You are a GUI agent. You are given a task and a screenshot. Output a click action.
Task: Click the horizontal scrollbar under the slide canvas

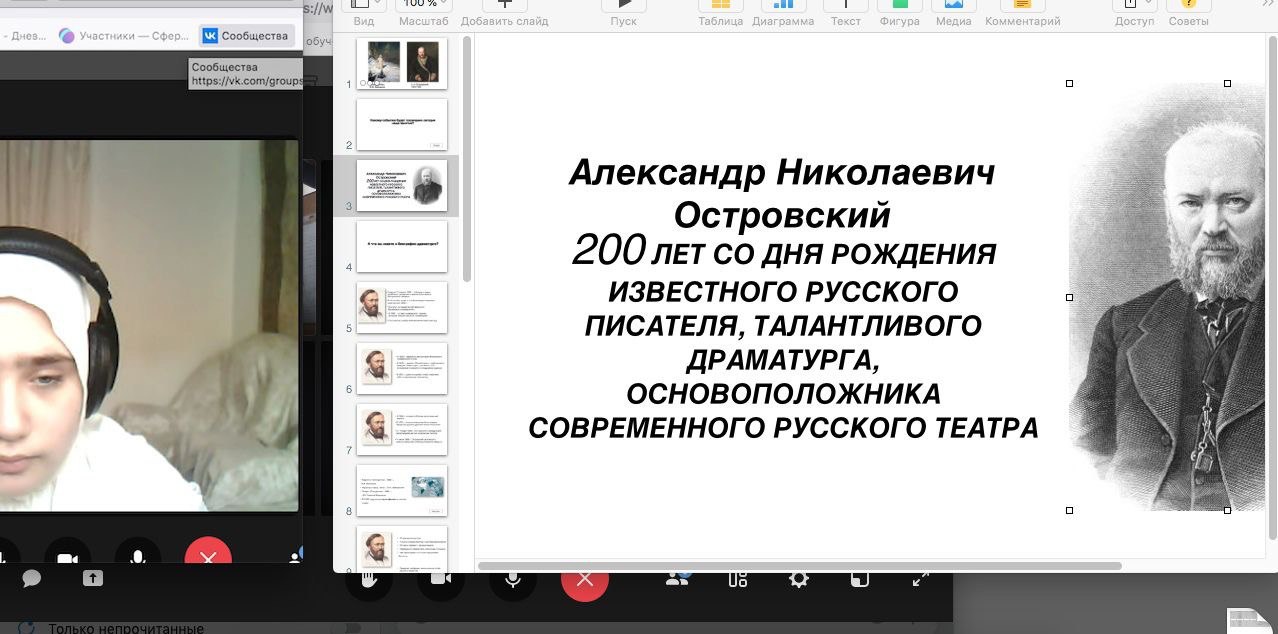pyautogui.click(x=800, y=566)
